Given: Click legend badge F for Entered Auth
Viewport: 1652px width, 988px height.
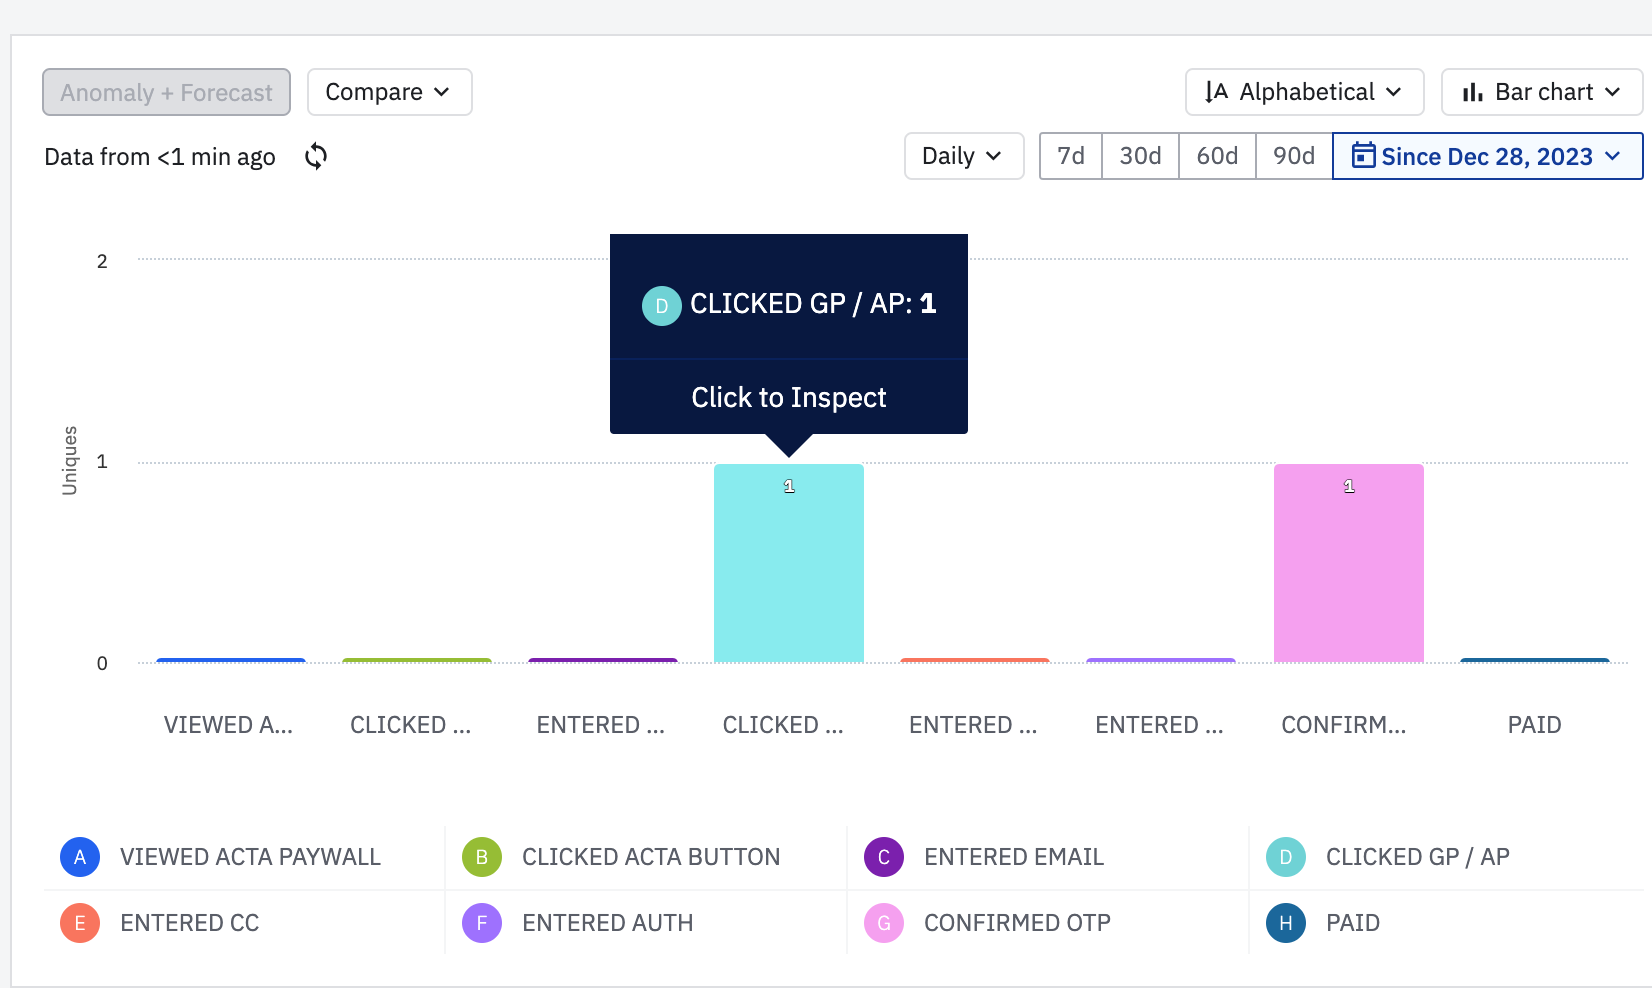Looking at the screenshot, I should click(482, 923).
